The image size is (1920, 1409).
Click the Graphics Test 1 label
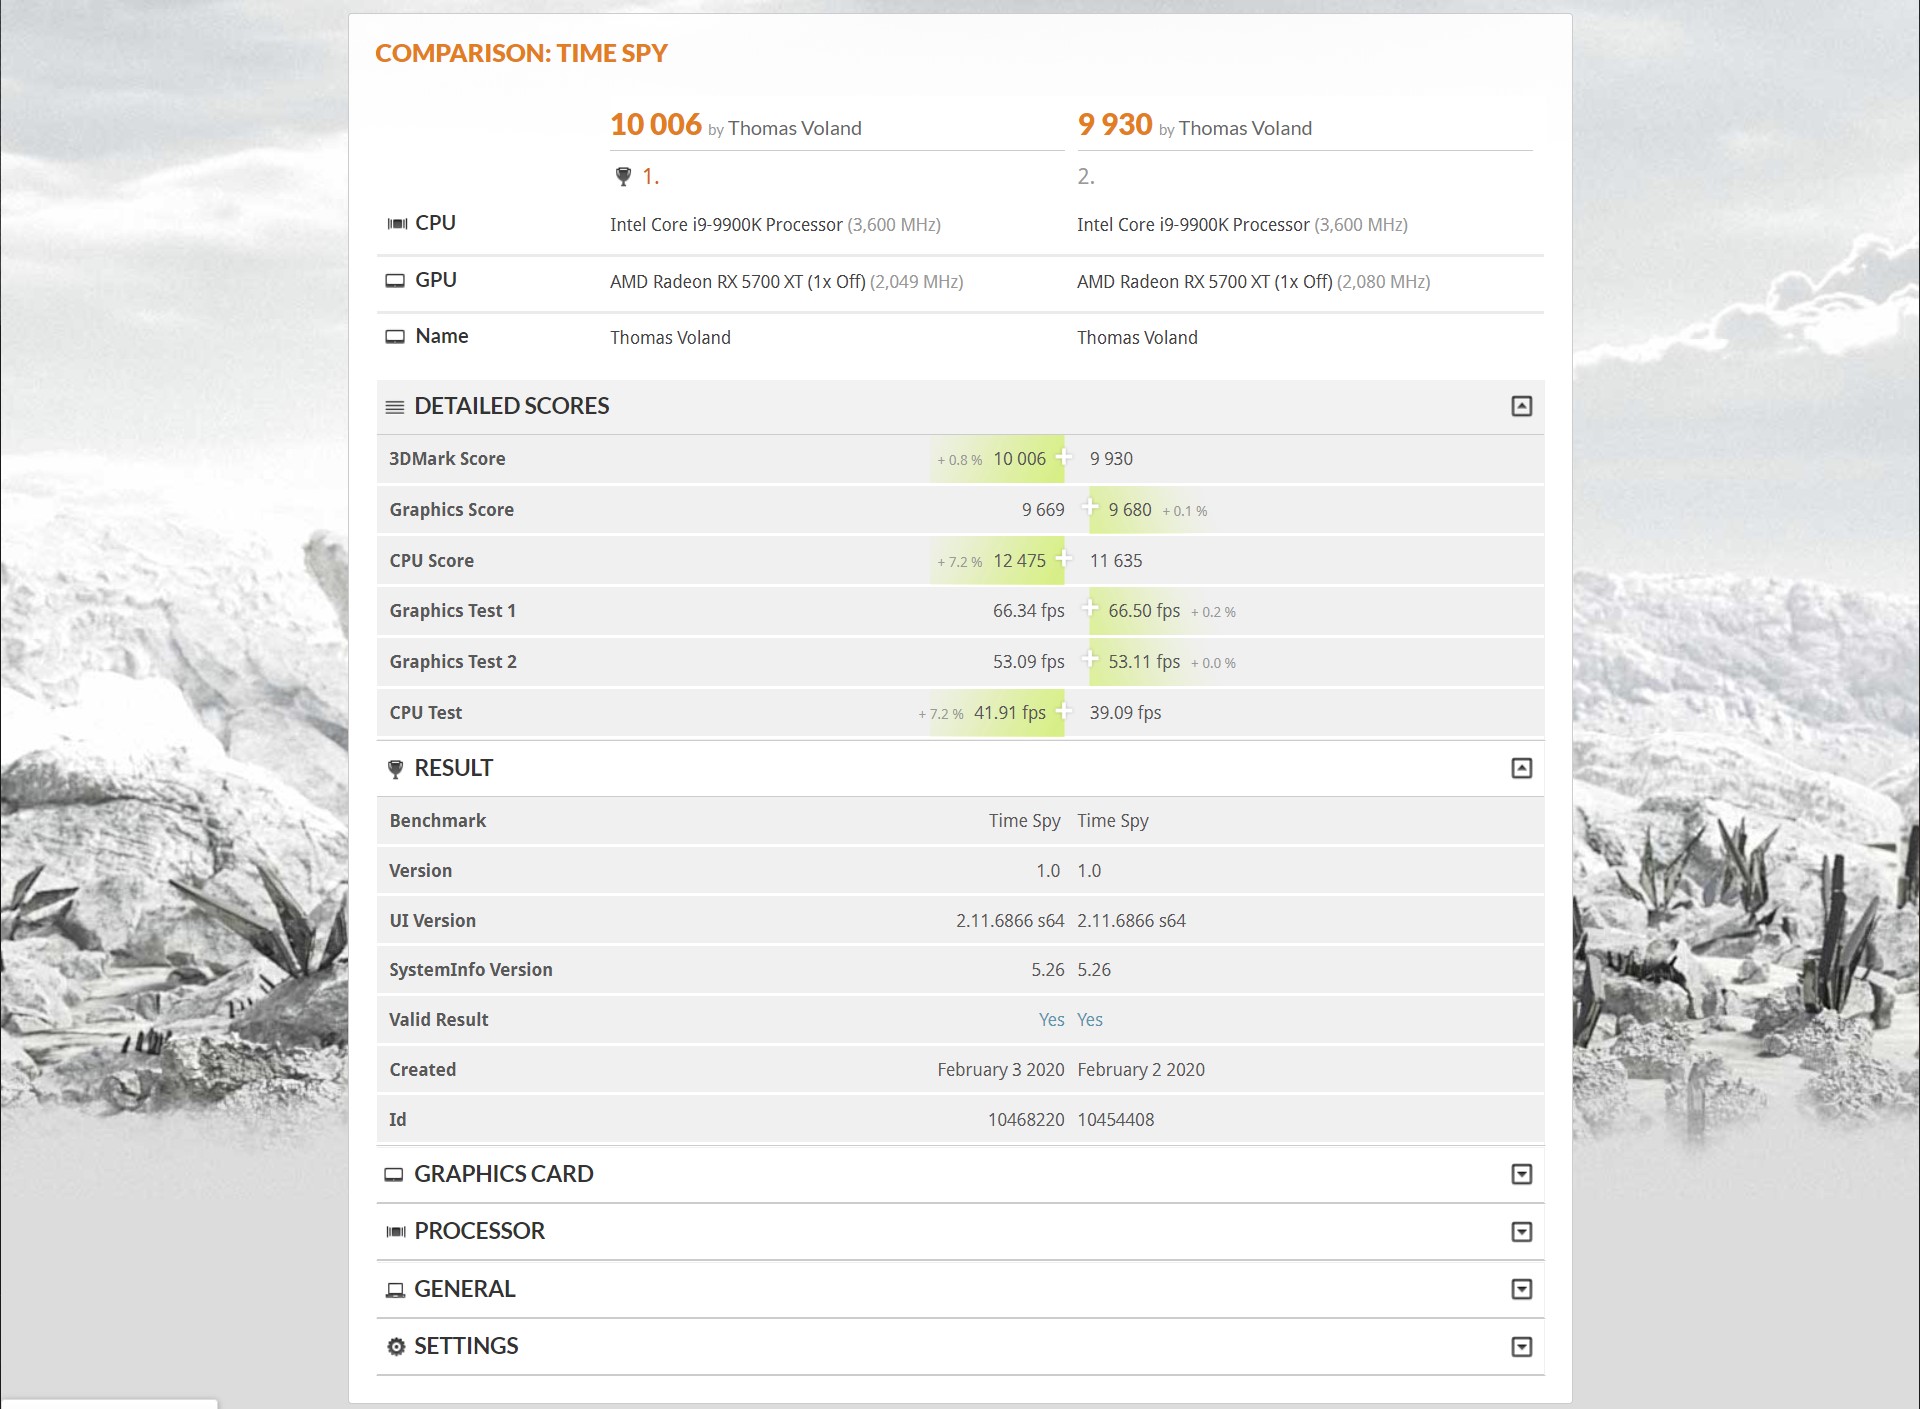click(452, 611)
